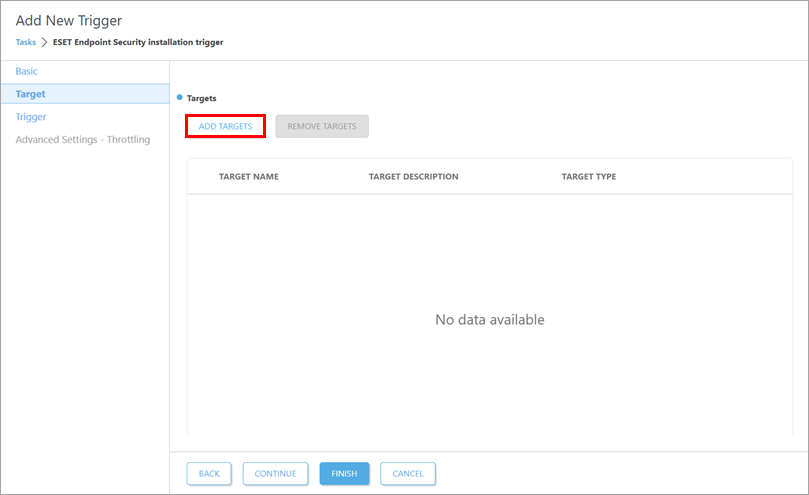Cancel the new trigger wizard
This screenshot has width=809, height=495.
pyautogui.click(x=407, y=473)
